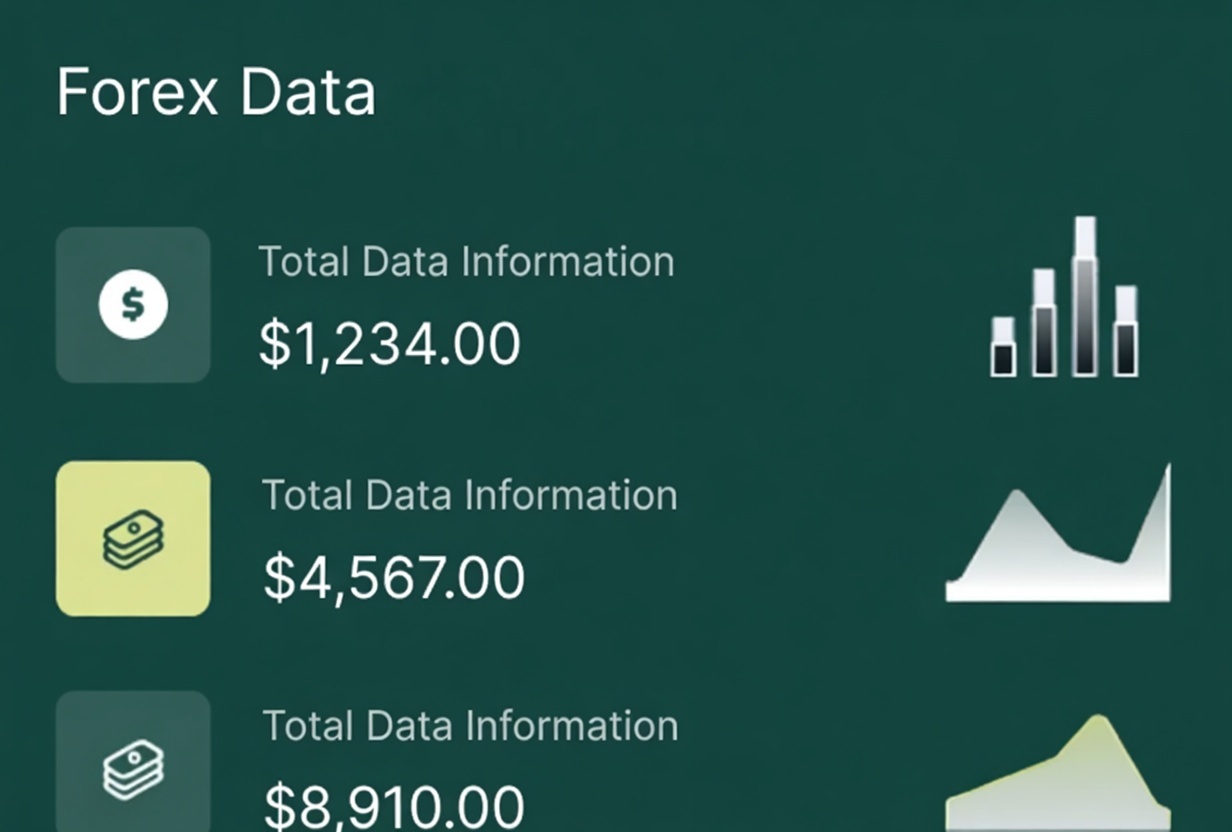Click the $1,234.00 amount
Screen dimensions: 1232x832
pos(390,345)
